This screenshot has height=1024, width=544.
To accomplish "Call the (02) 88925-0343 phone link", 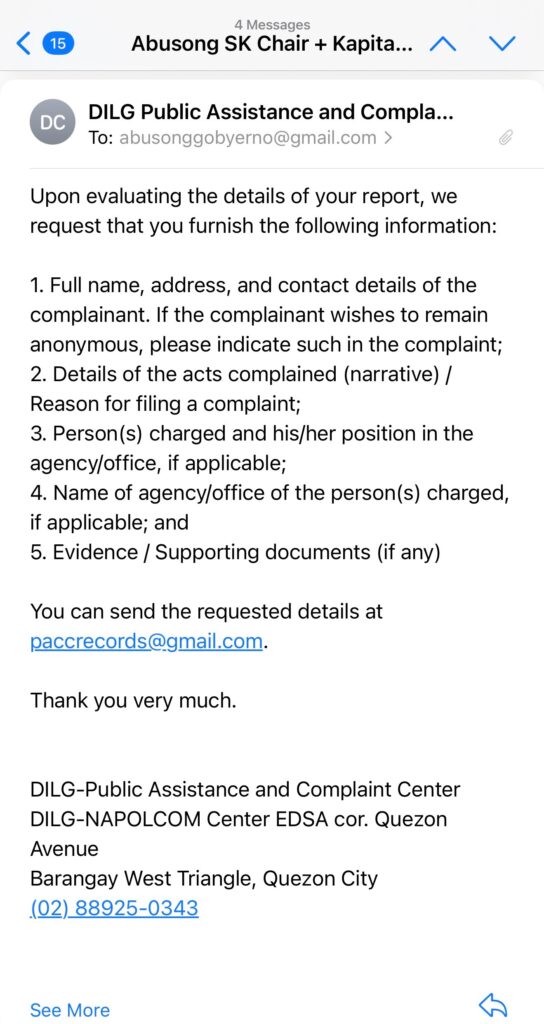I will point(114,908).
